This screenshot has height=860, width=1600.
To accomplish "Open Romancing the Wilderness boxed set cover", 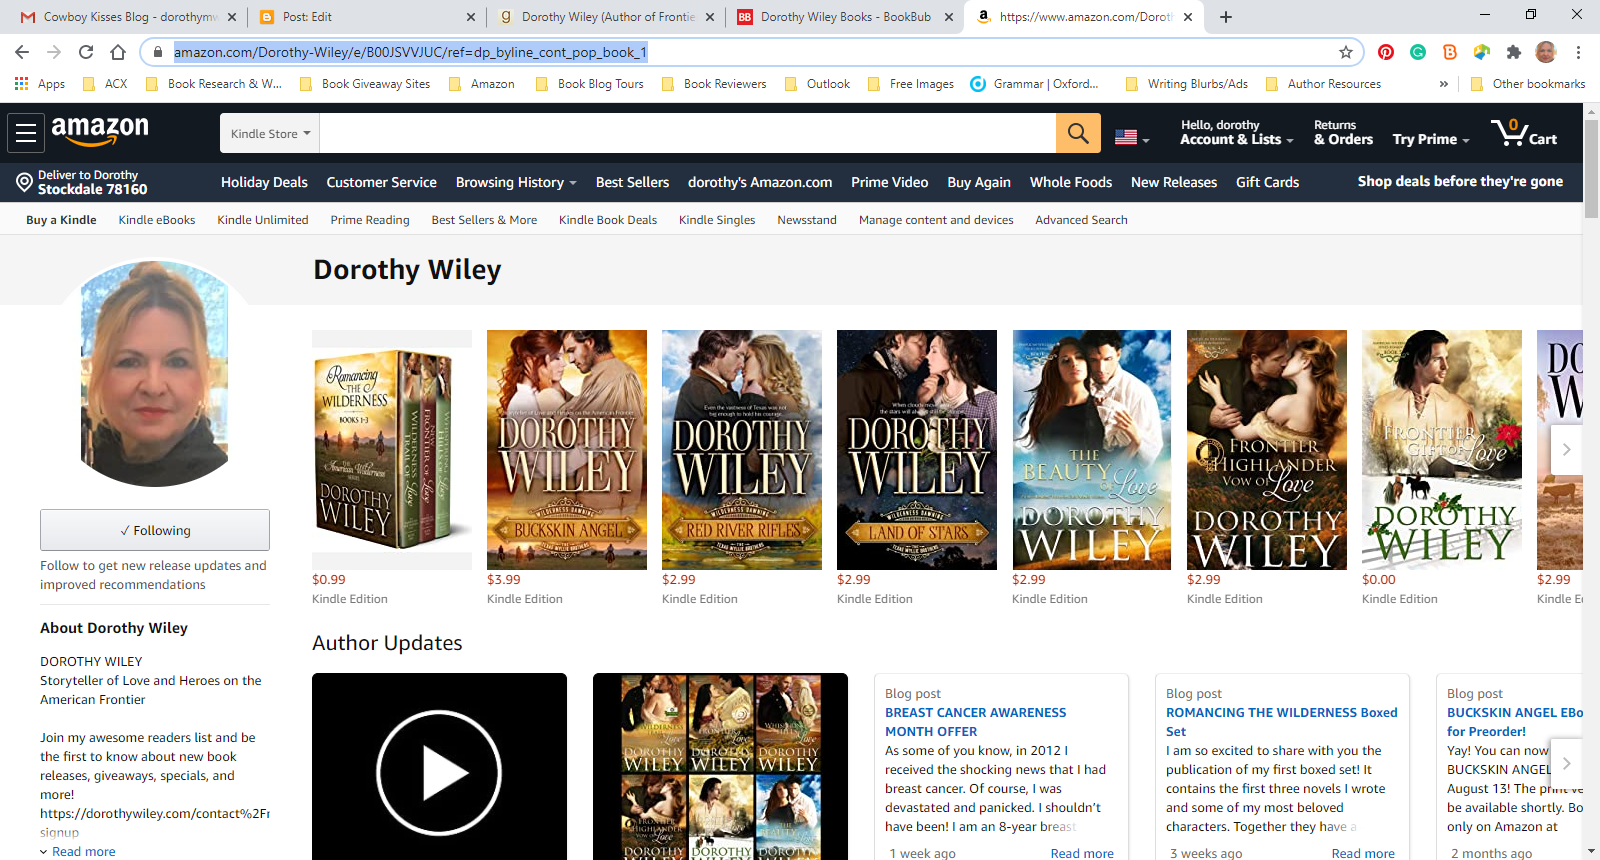I will (392, 450).
